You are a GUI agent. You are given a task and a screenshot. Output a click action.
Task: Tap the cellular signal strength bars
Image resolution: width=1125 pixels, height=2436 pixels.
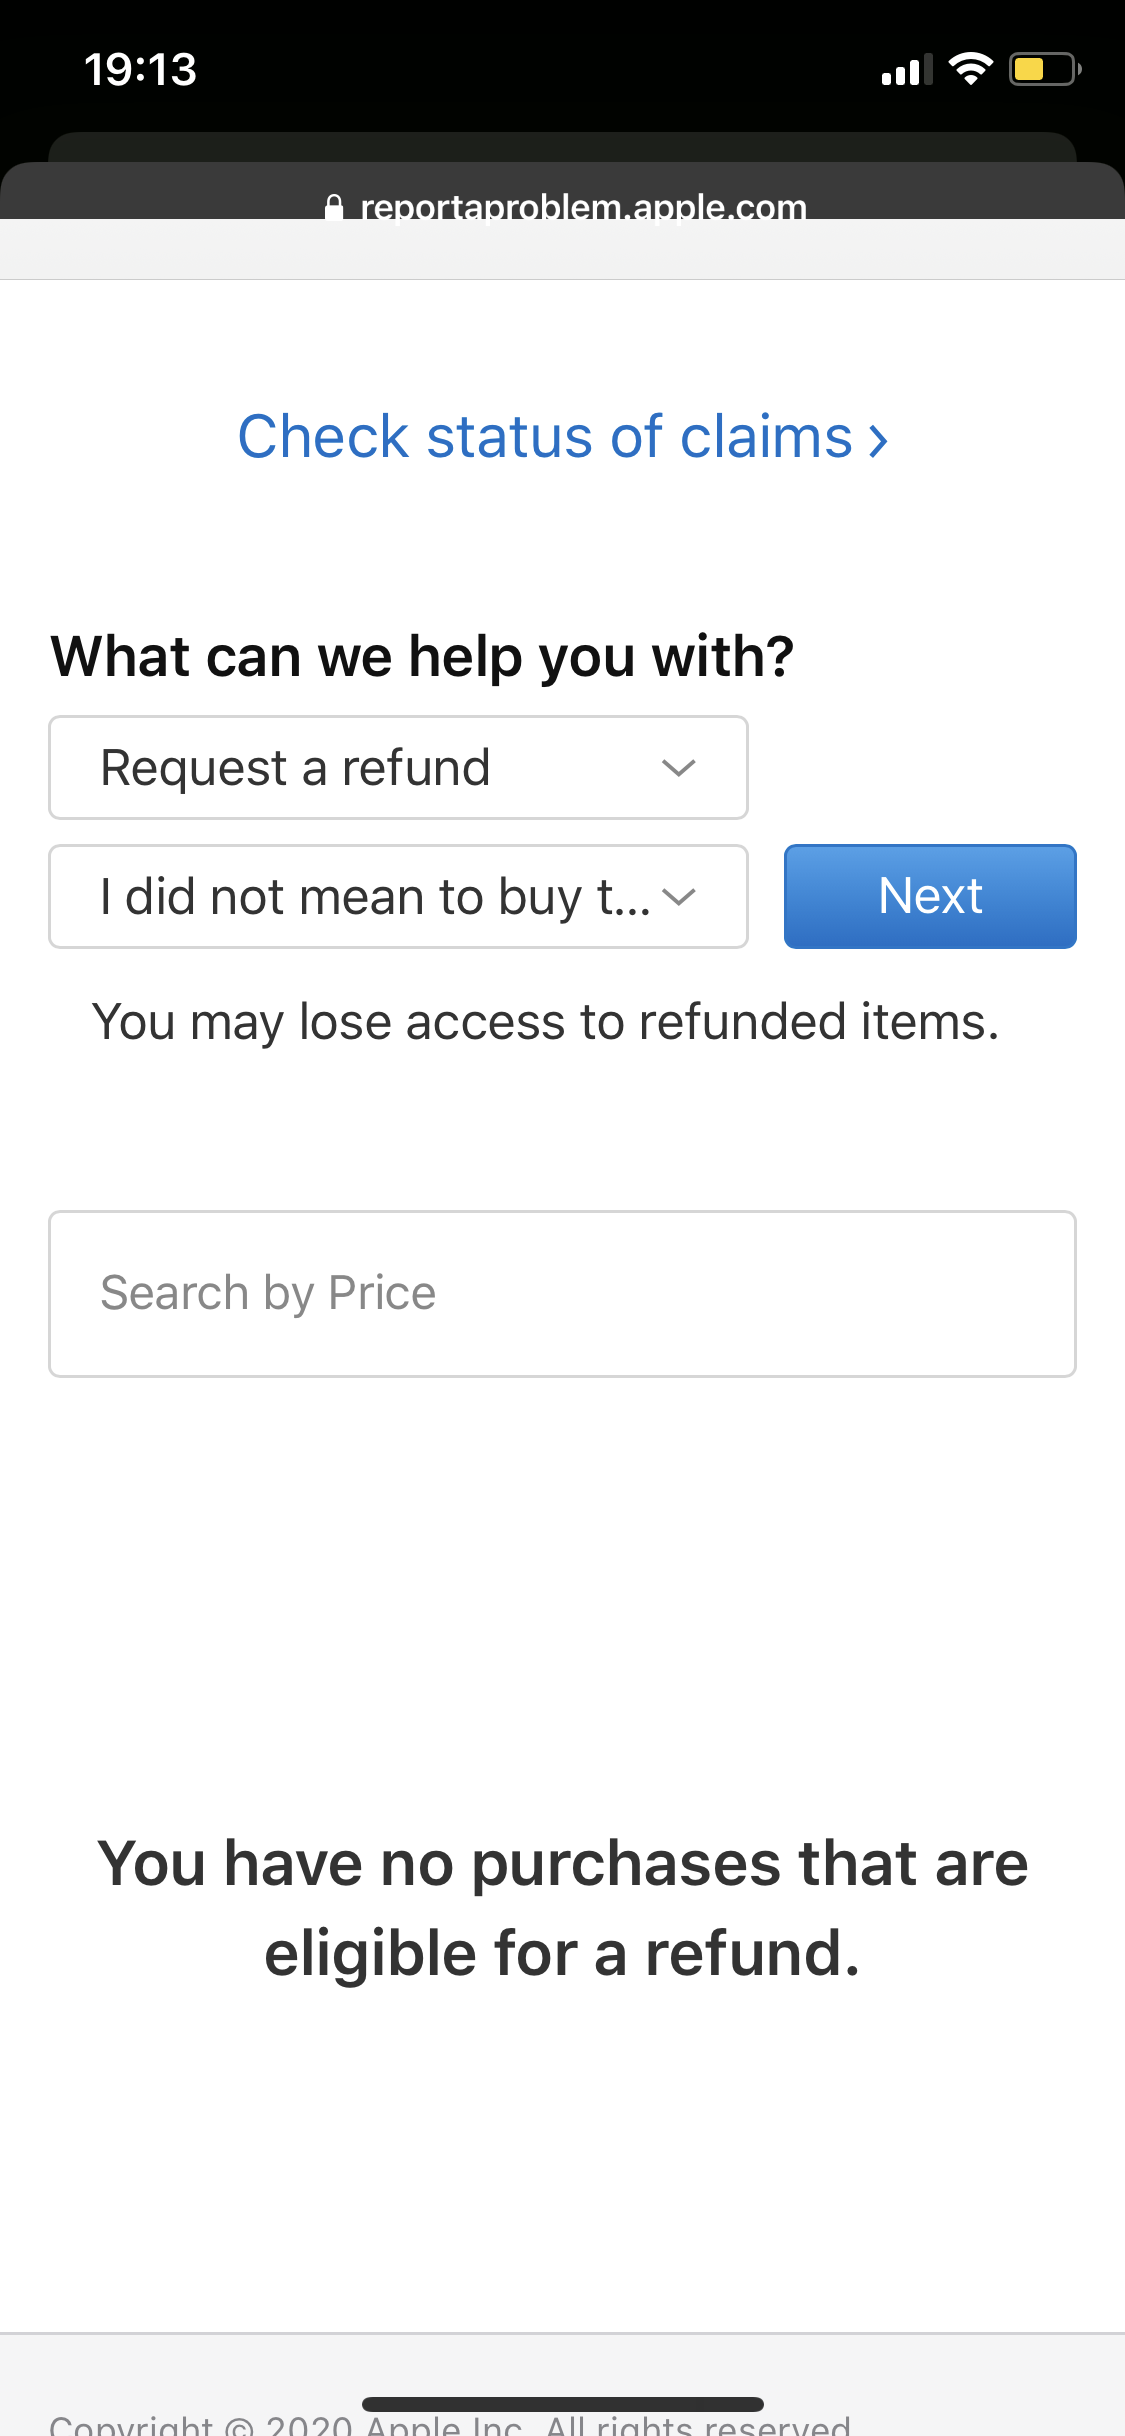point(906,71)
